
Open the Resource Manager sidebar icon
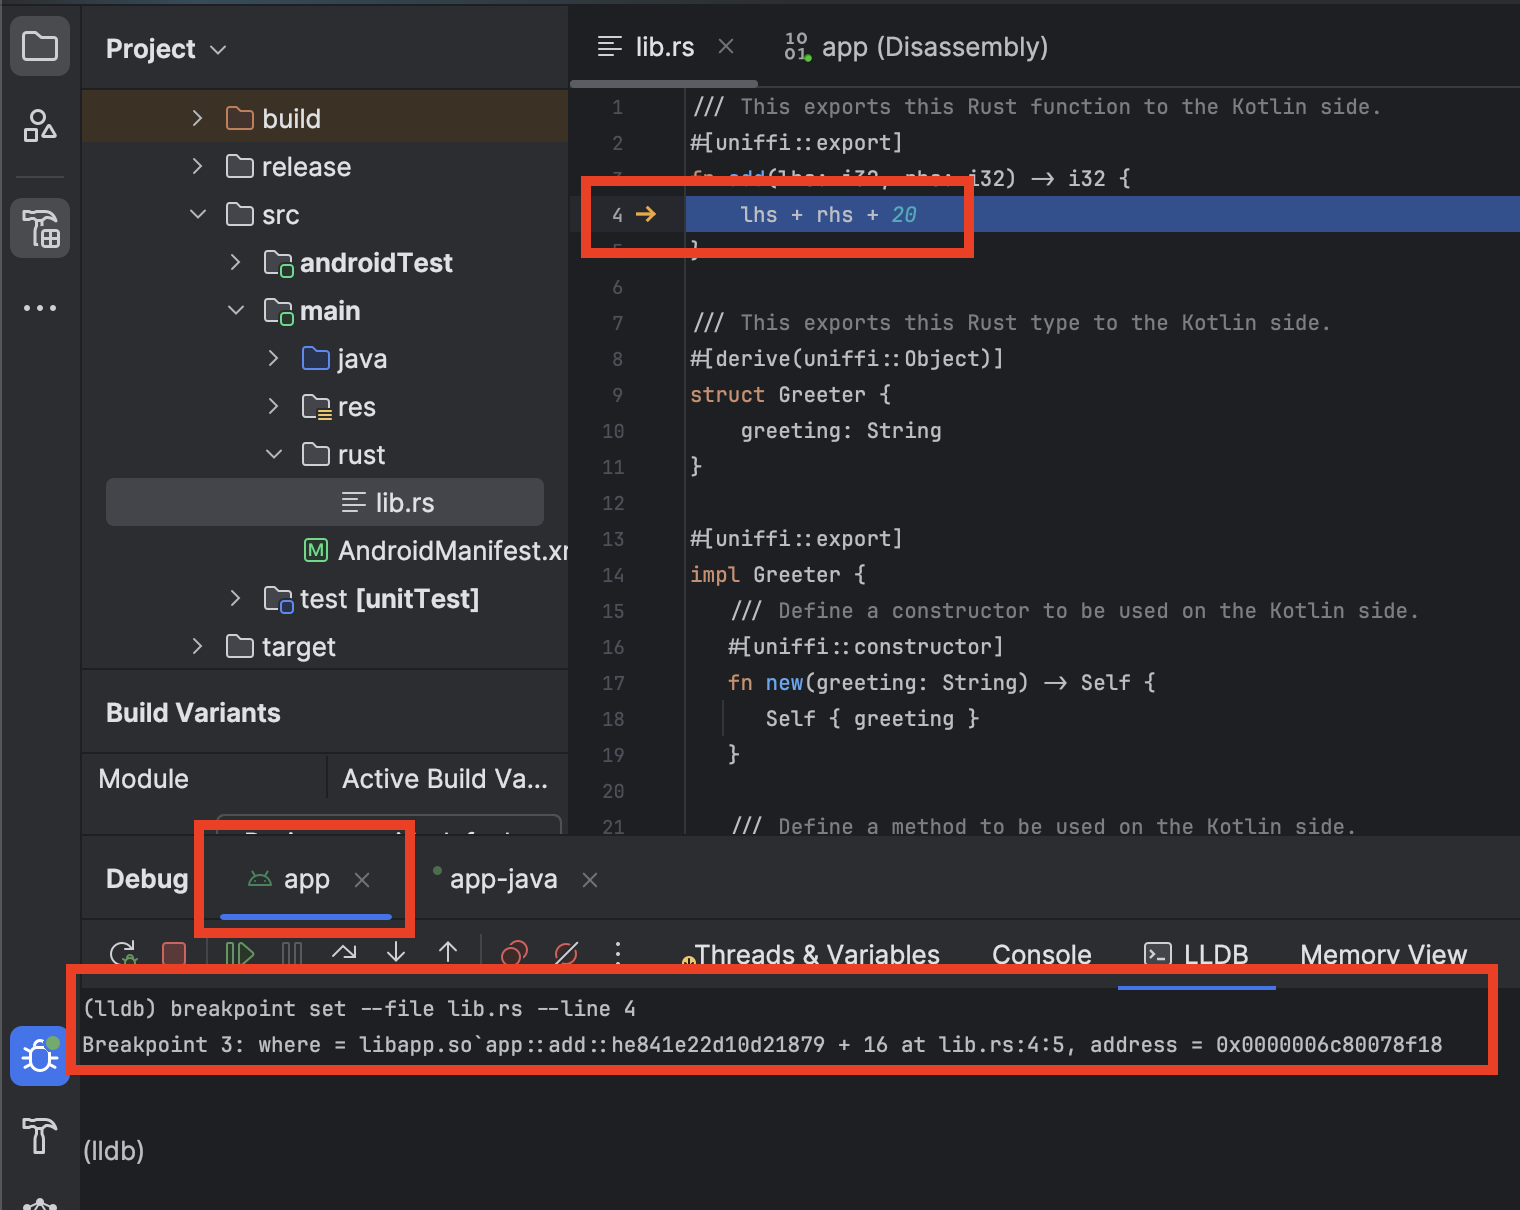pyautogui.click(x=40, y=126)
